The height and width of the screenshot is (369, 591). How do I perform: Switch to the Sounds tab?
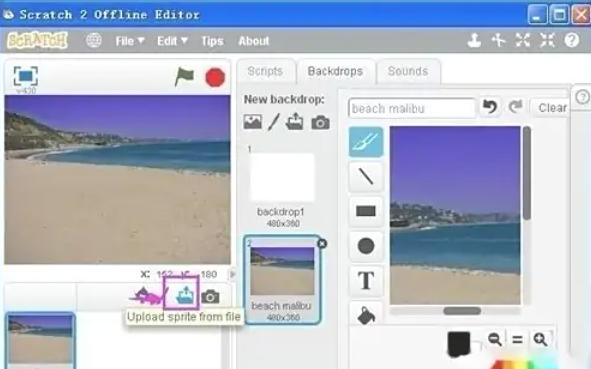click(408, 71)
